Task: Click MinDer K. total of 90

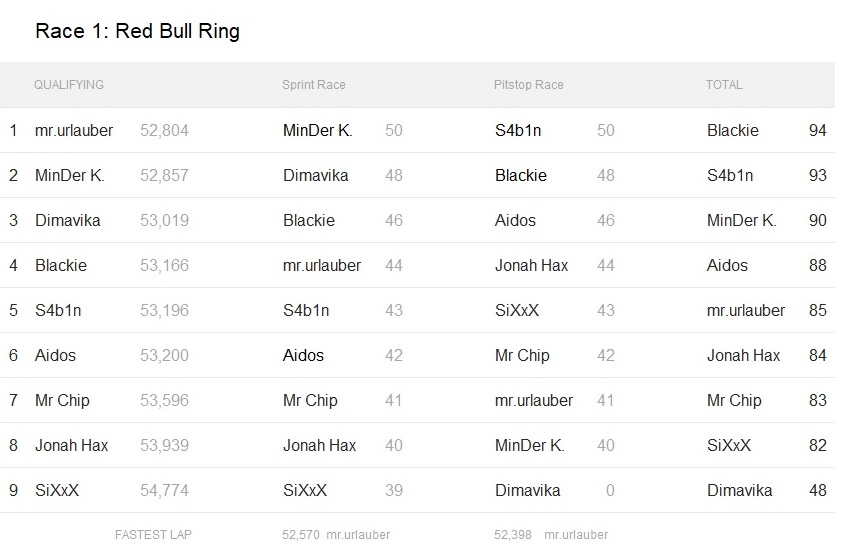Action: 817,220
